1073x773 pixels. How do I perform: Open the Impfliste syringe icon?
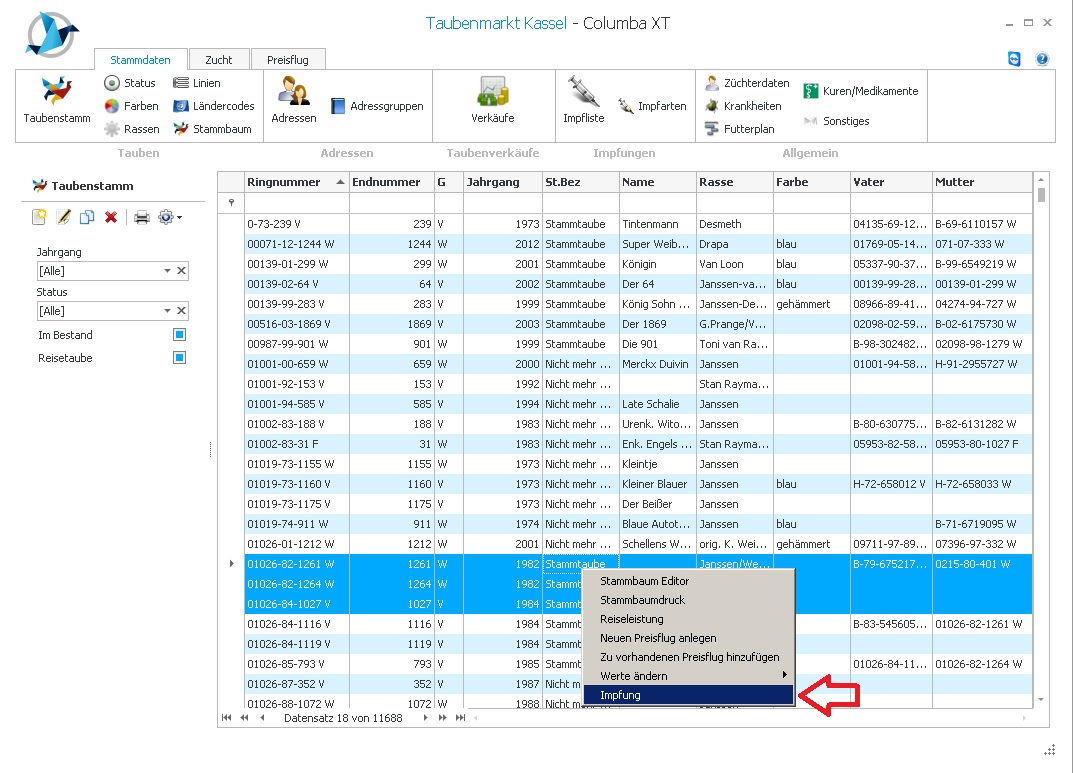(x=583, y=98)
